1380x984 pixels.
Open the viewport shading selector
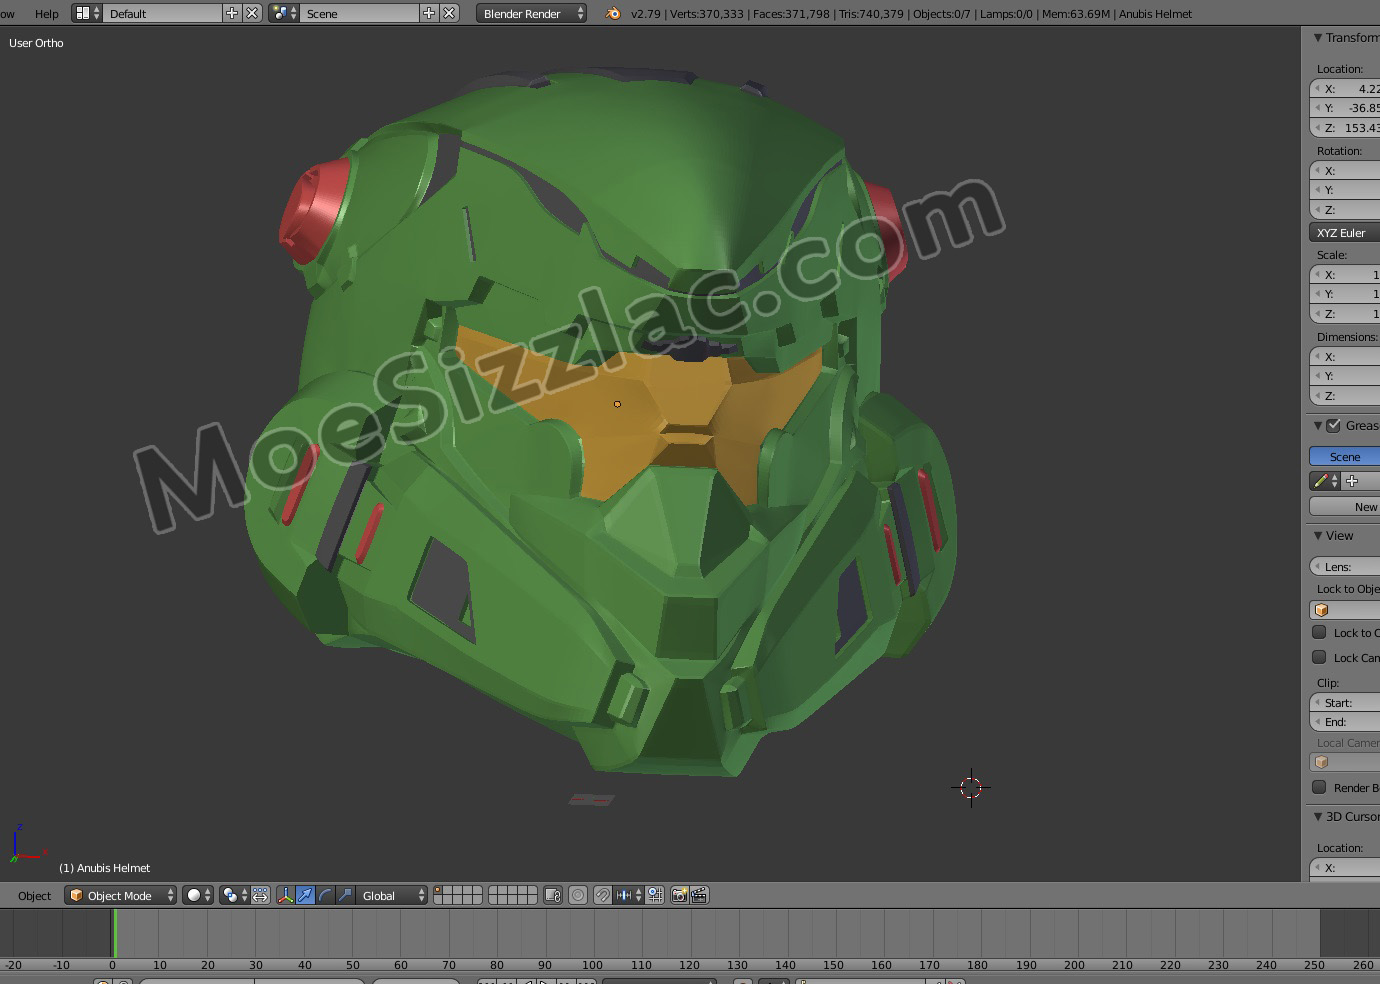click(x=198, y=895)
